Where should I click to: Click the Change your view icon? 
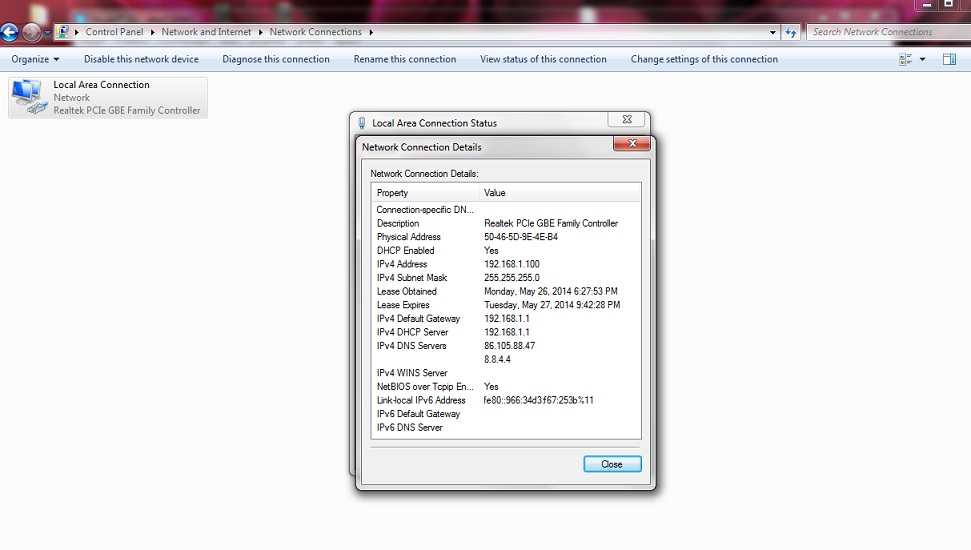(x=905, y=60)
